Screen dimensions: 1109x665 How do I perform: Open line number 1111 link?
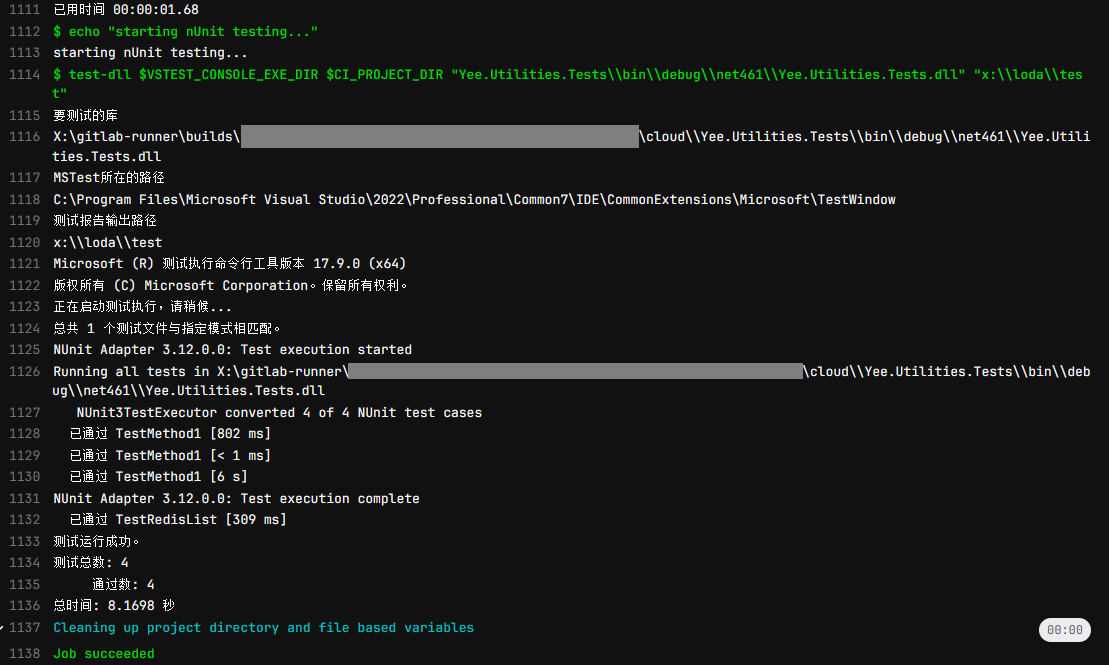(x=24, y=10)
